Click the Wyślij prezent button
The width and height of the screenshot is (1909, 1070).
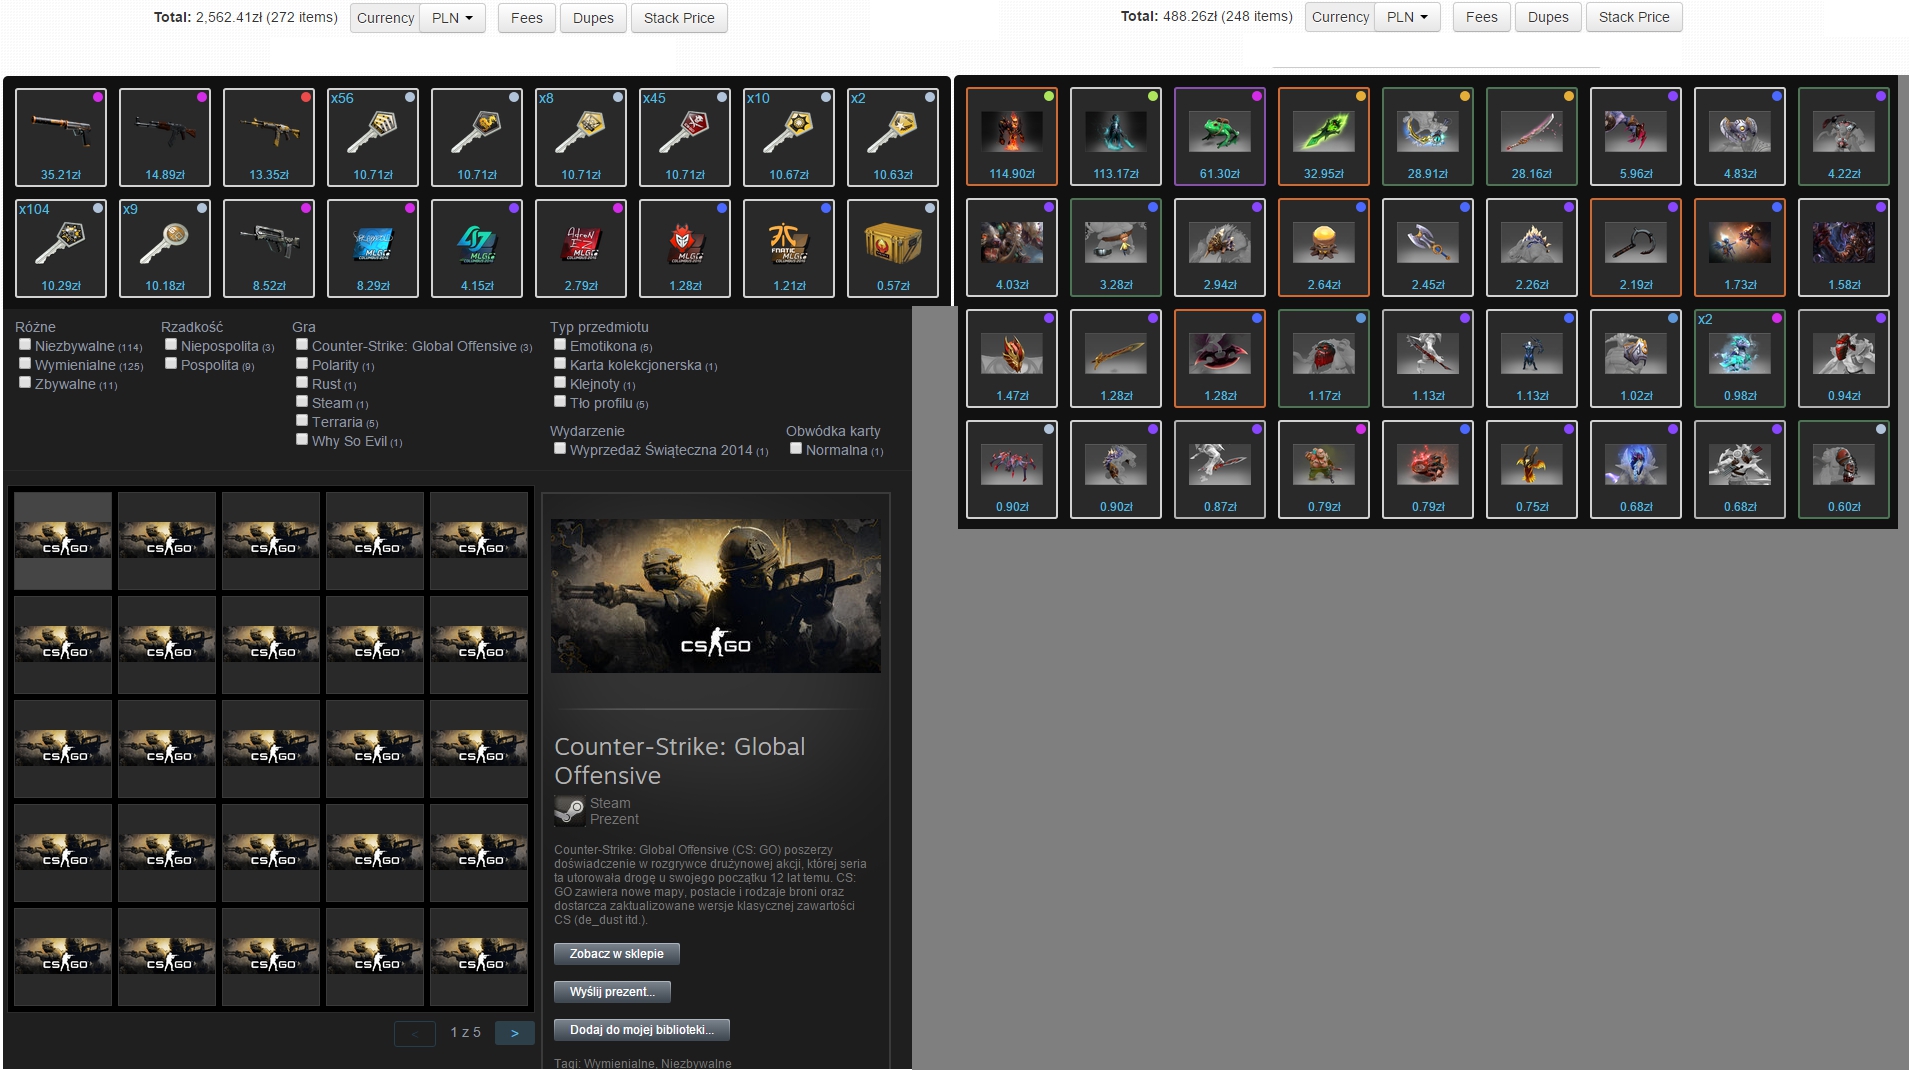pos(612,992)
